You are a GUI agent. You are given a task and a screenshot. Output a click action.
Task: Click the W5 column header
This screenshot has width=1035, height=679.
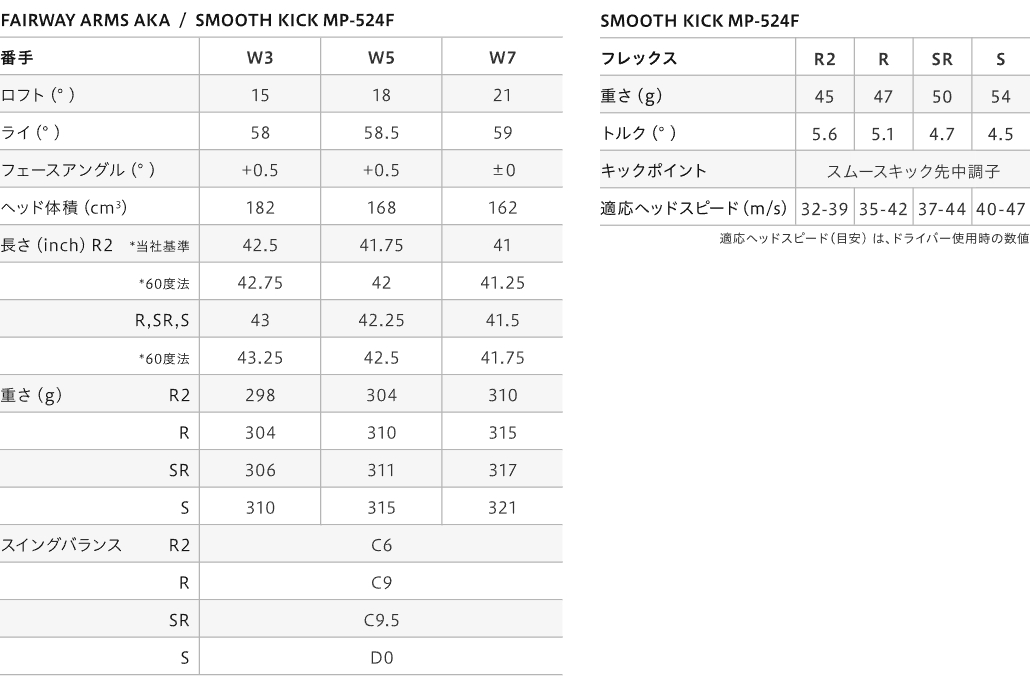click(381, 57)
